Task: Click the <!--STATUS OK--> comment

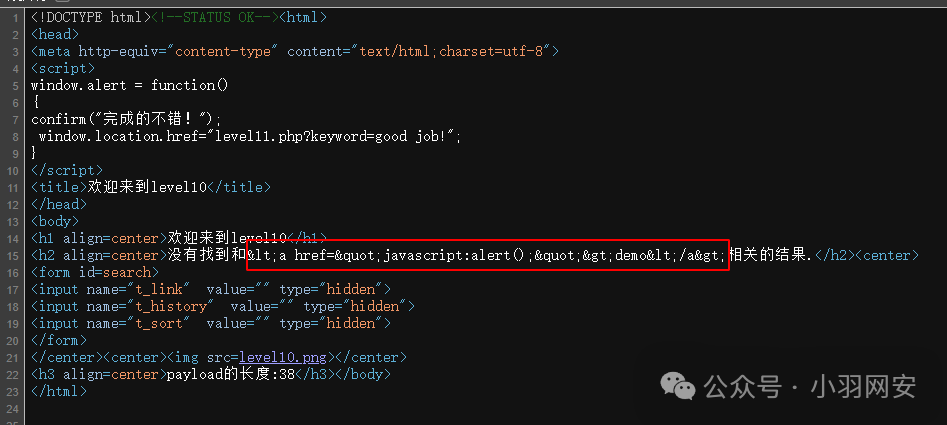Action: pyautogui.click(x=215, y=18)
